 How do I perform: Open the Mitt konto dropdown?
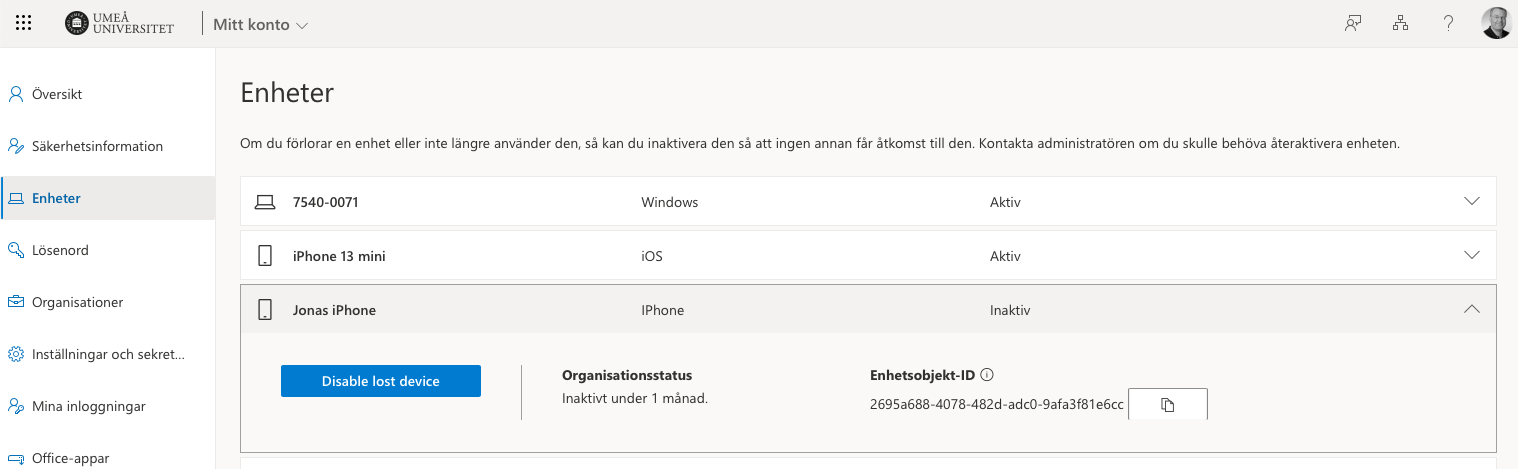[260, 24]
